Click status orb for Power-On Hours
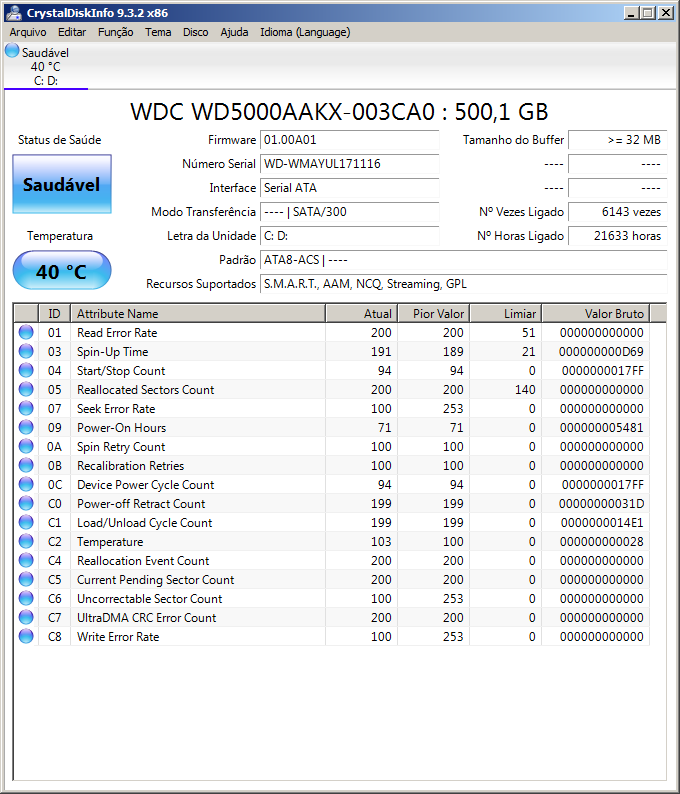 [x=26, y=427]
